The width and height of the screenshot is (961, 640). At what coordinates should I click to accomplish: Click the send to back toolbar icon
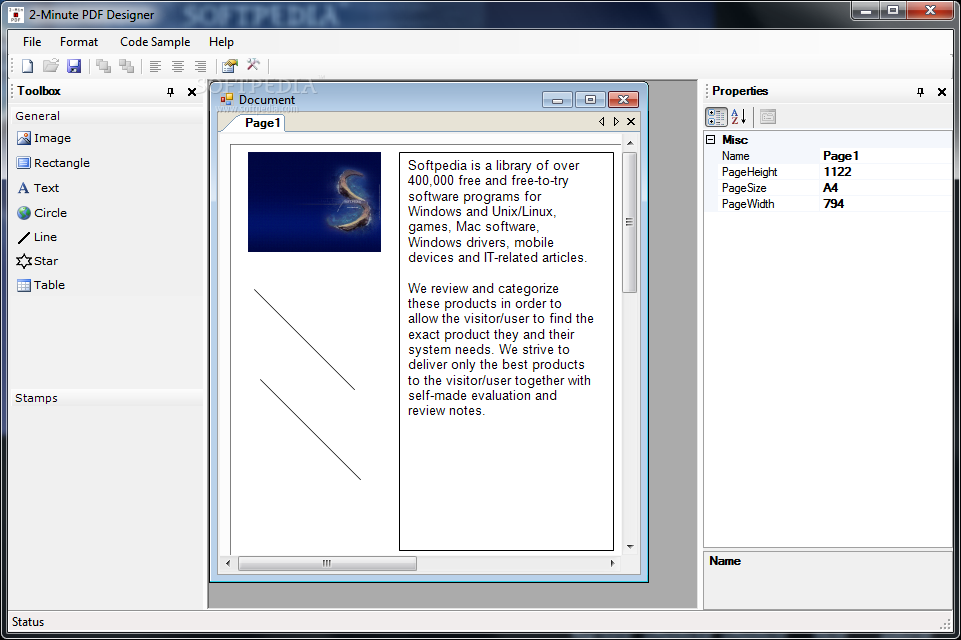click(126, 66)
